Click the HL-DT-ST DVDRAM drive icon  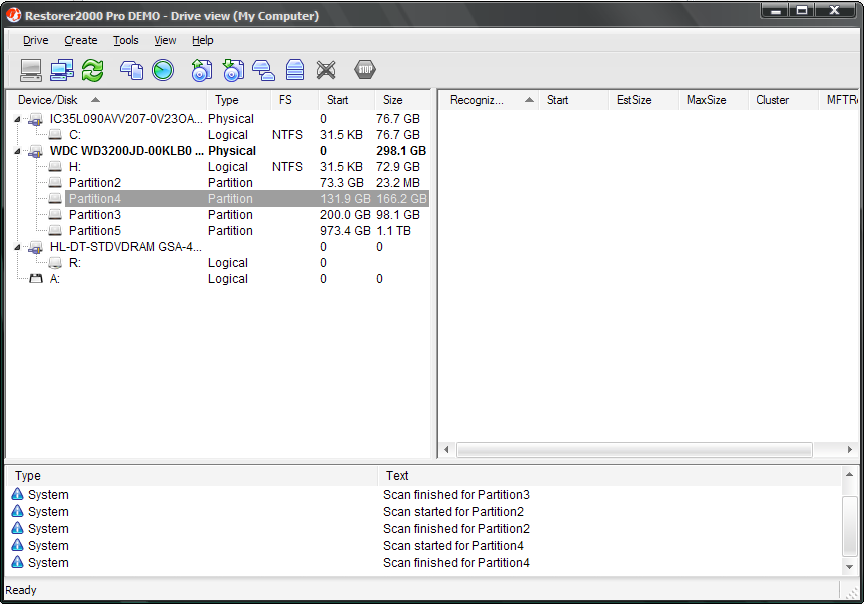pos(36,247)
